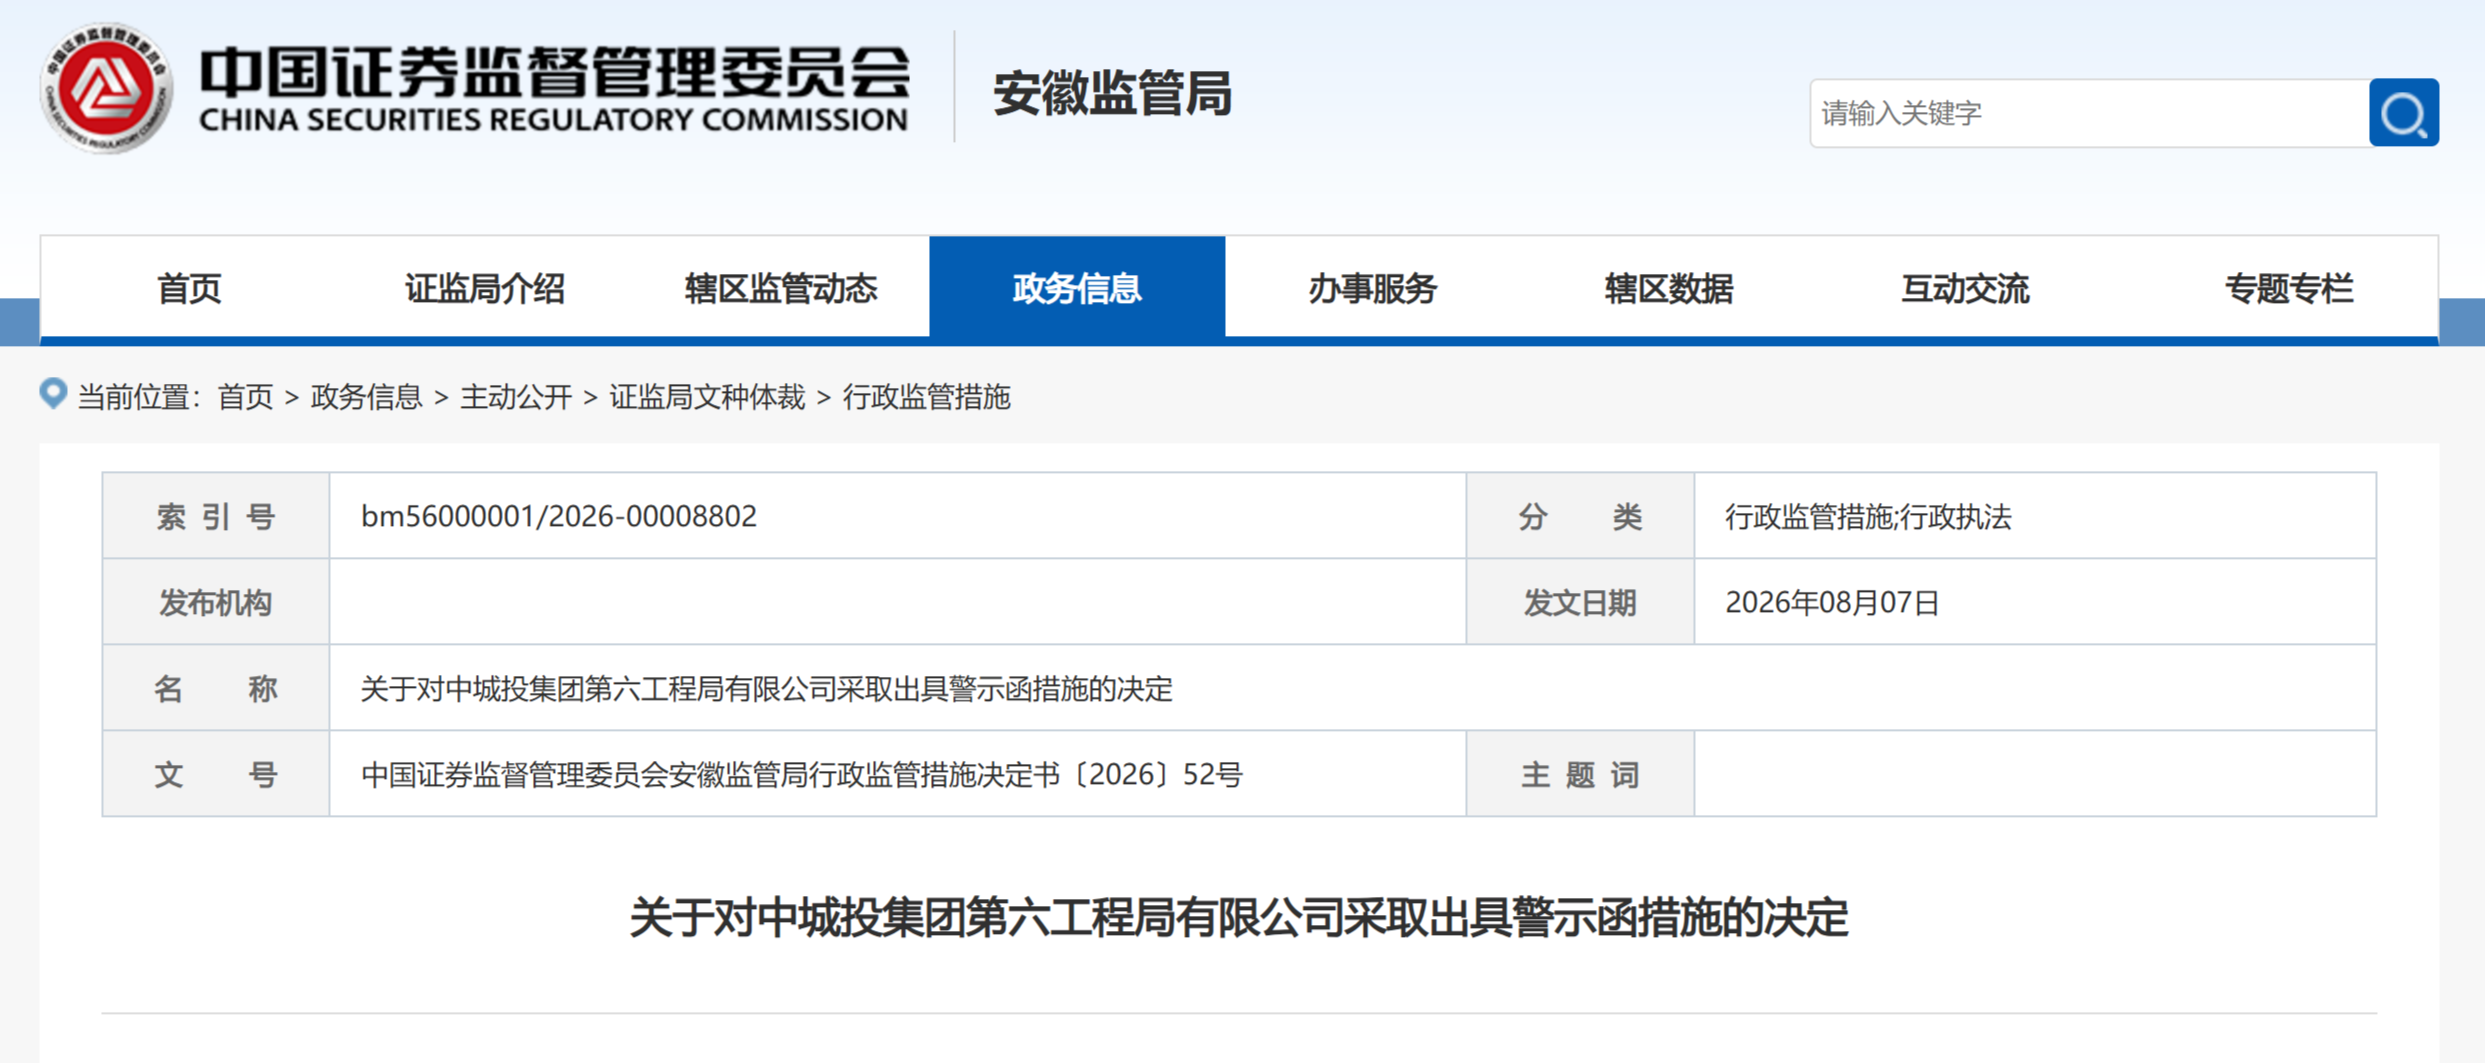
Task: Open the 办事服务 navigation tab
Action: (x=1373, y=289)
